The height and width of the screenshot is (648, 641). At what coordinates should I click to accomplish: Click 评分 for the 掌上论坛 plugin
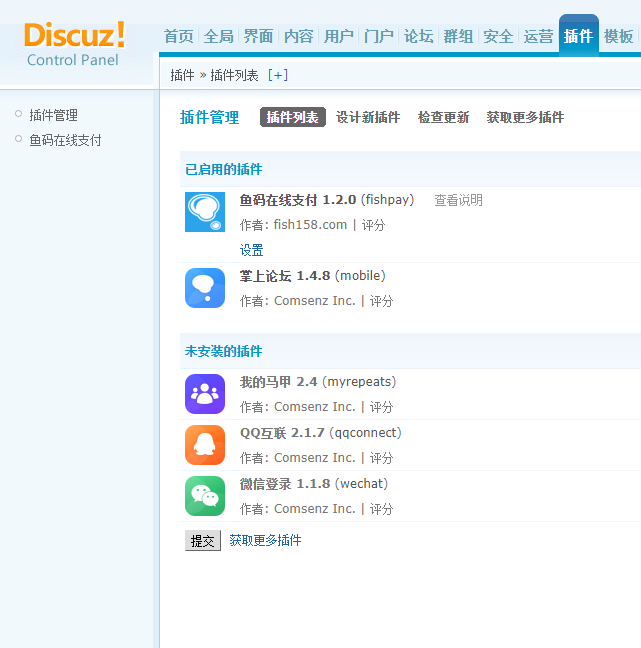click(381, 301)
